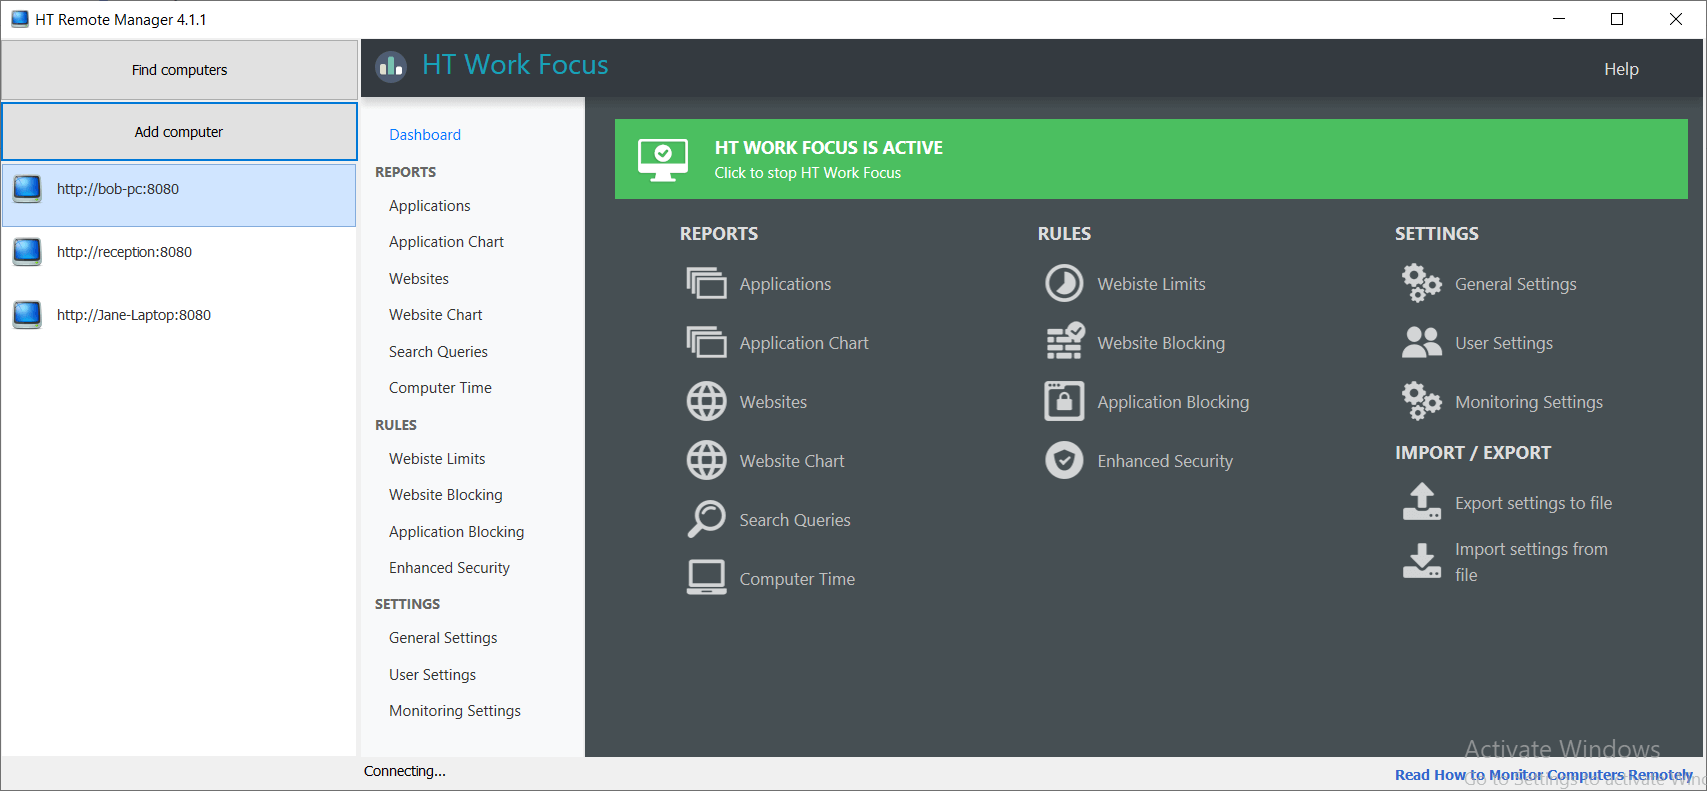Open Application Chart in the sidebar
The image size is (1707, 791).
click(x=446, y=242)
